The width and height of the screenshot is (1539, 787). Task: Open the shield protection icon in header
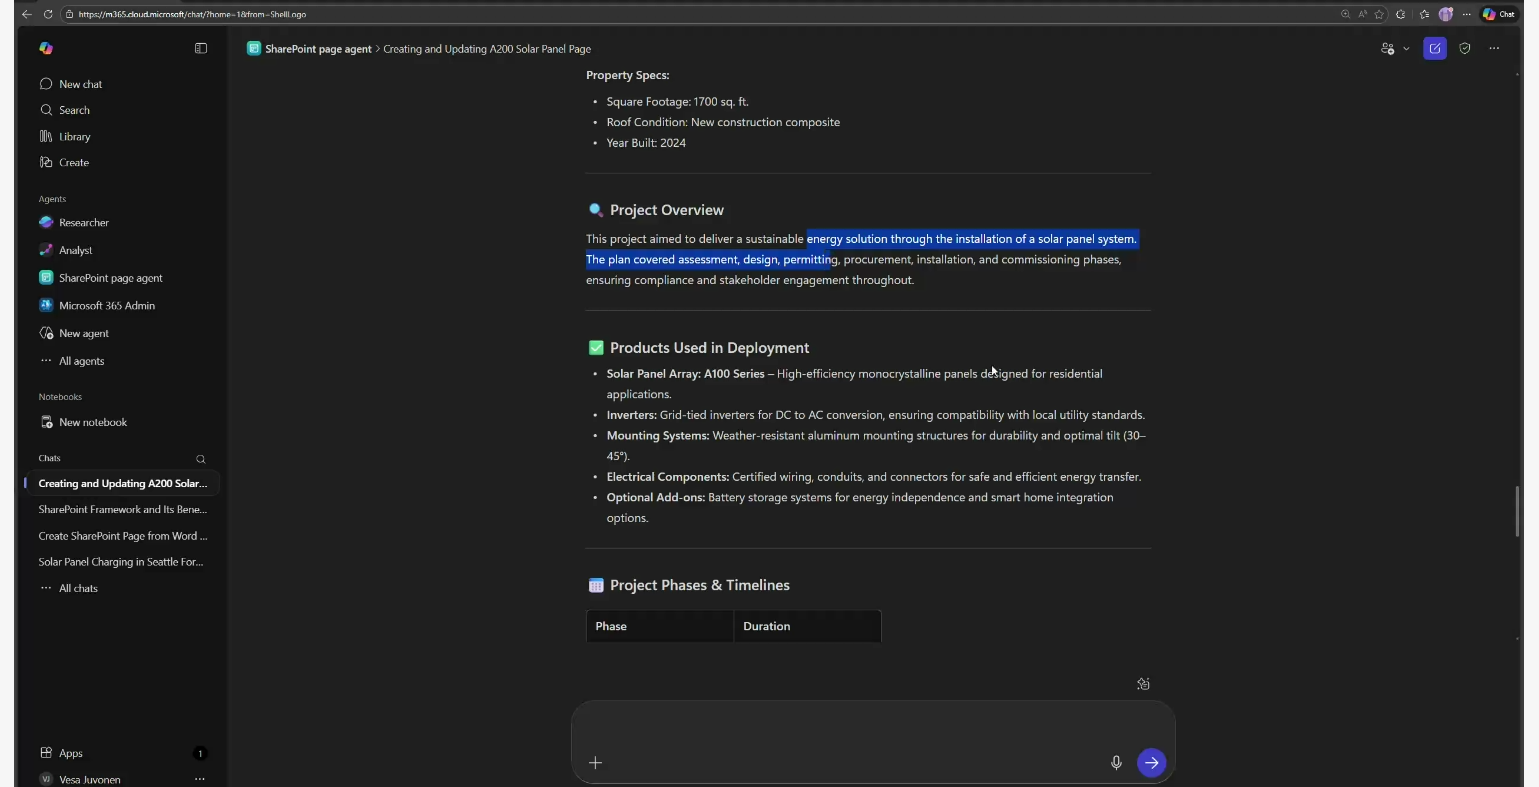(1465, 48)
